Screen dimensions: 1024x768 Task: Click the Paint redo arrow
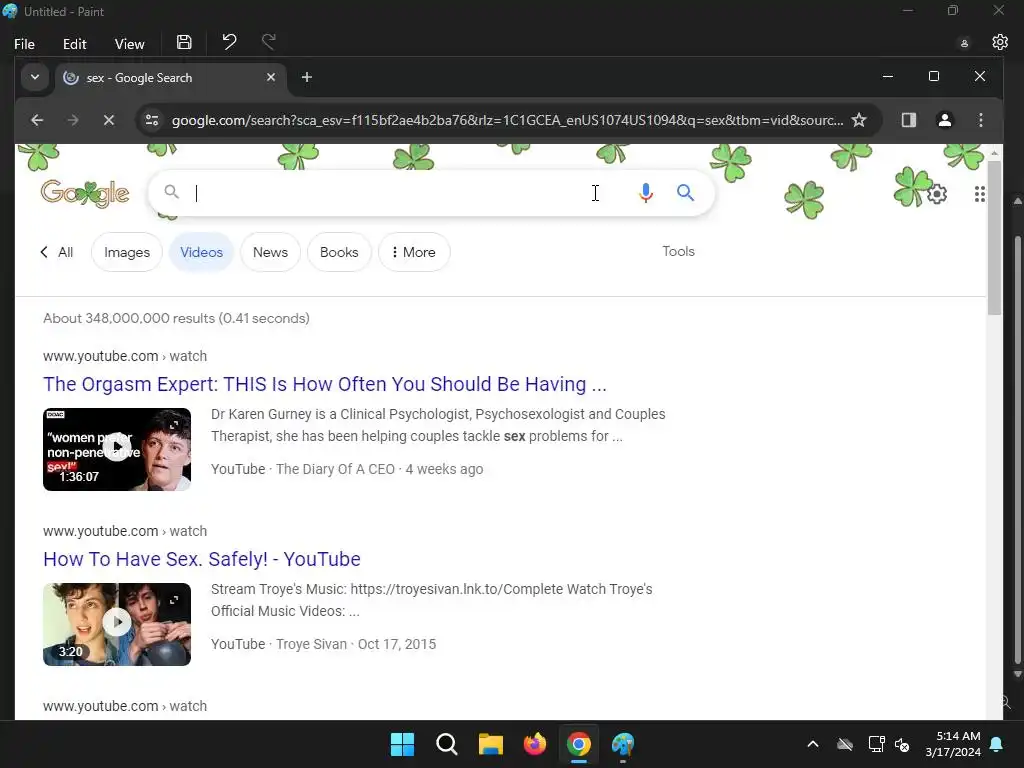(268, 42)
